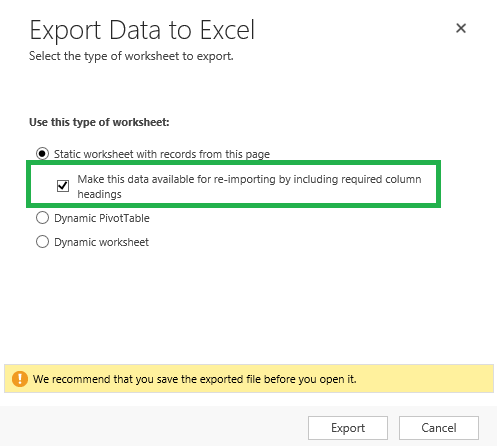This screenshot has height=446, width=497.
Task: Click the 'Select the type of worksheet' subtitle
Action: point(131,56)
